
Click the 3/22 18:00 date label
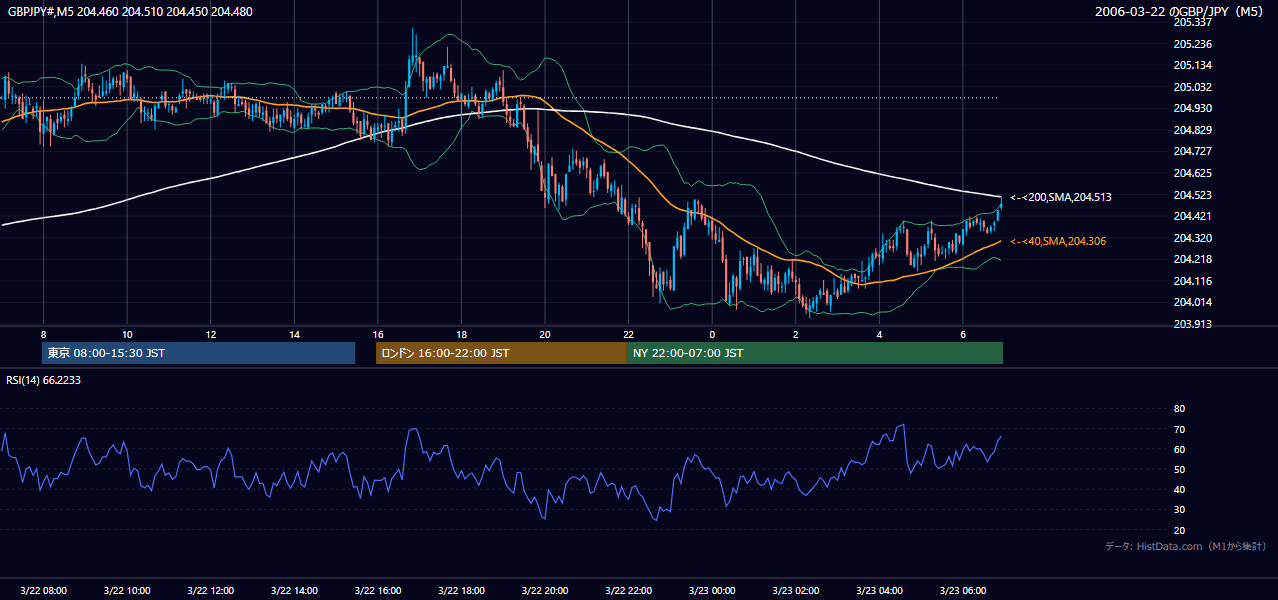pyautogui.click(x=461, y=590)
